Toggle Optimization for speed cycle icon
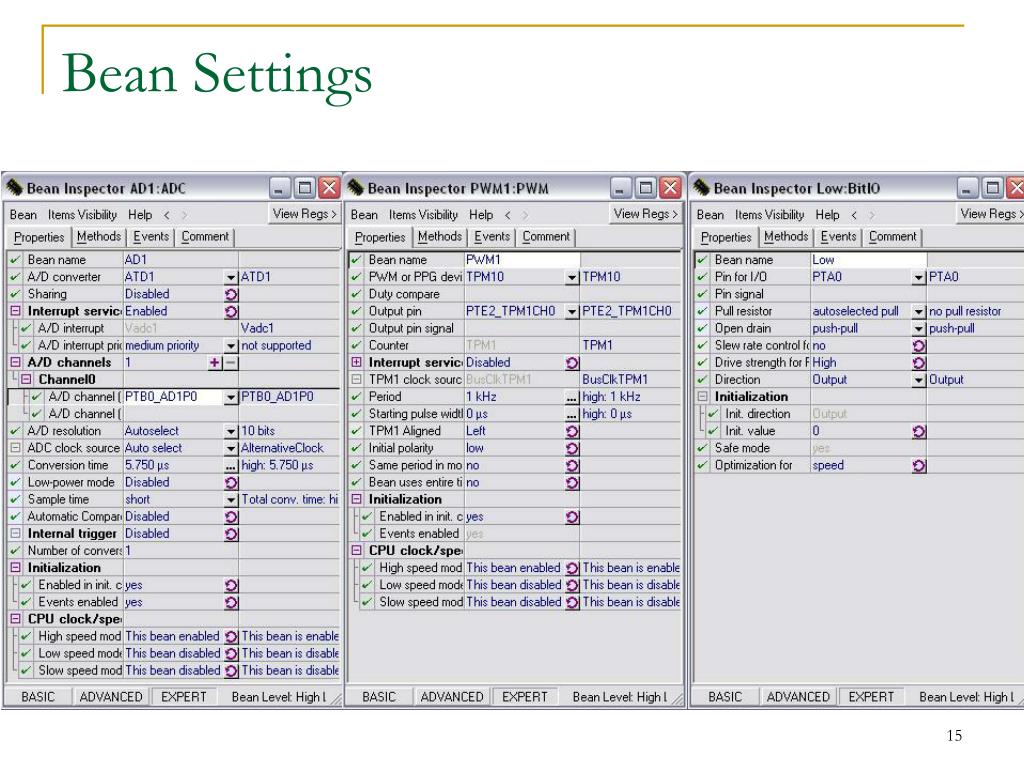 919,466
